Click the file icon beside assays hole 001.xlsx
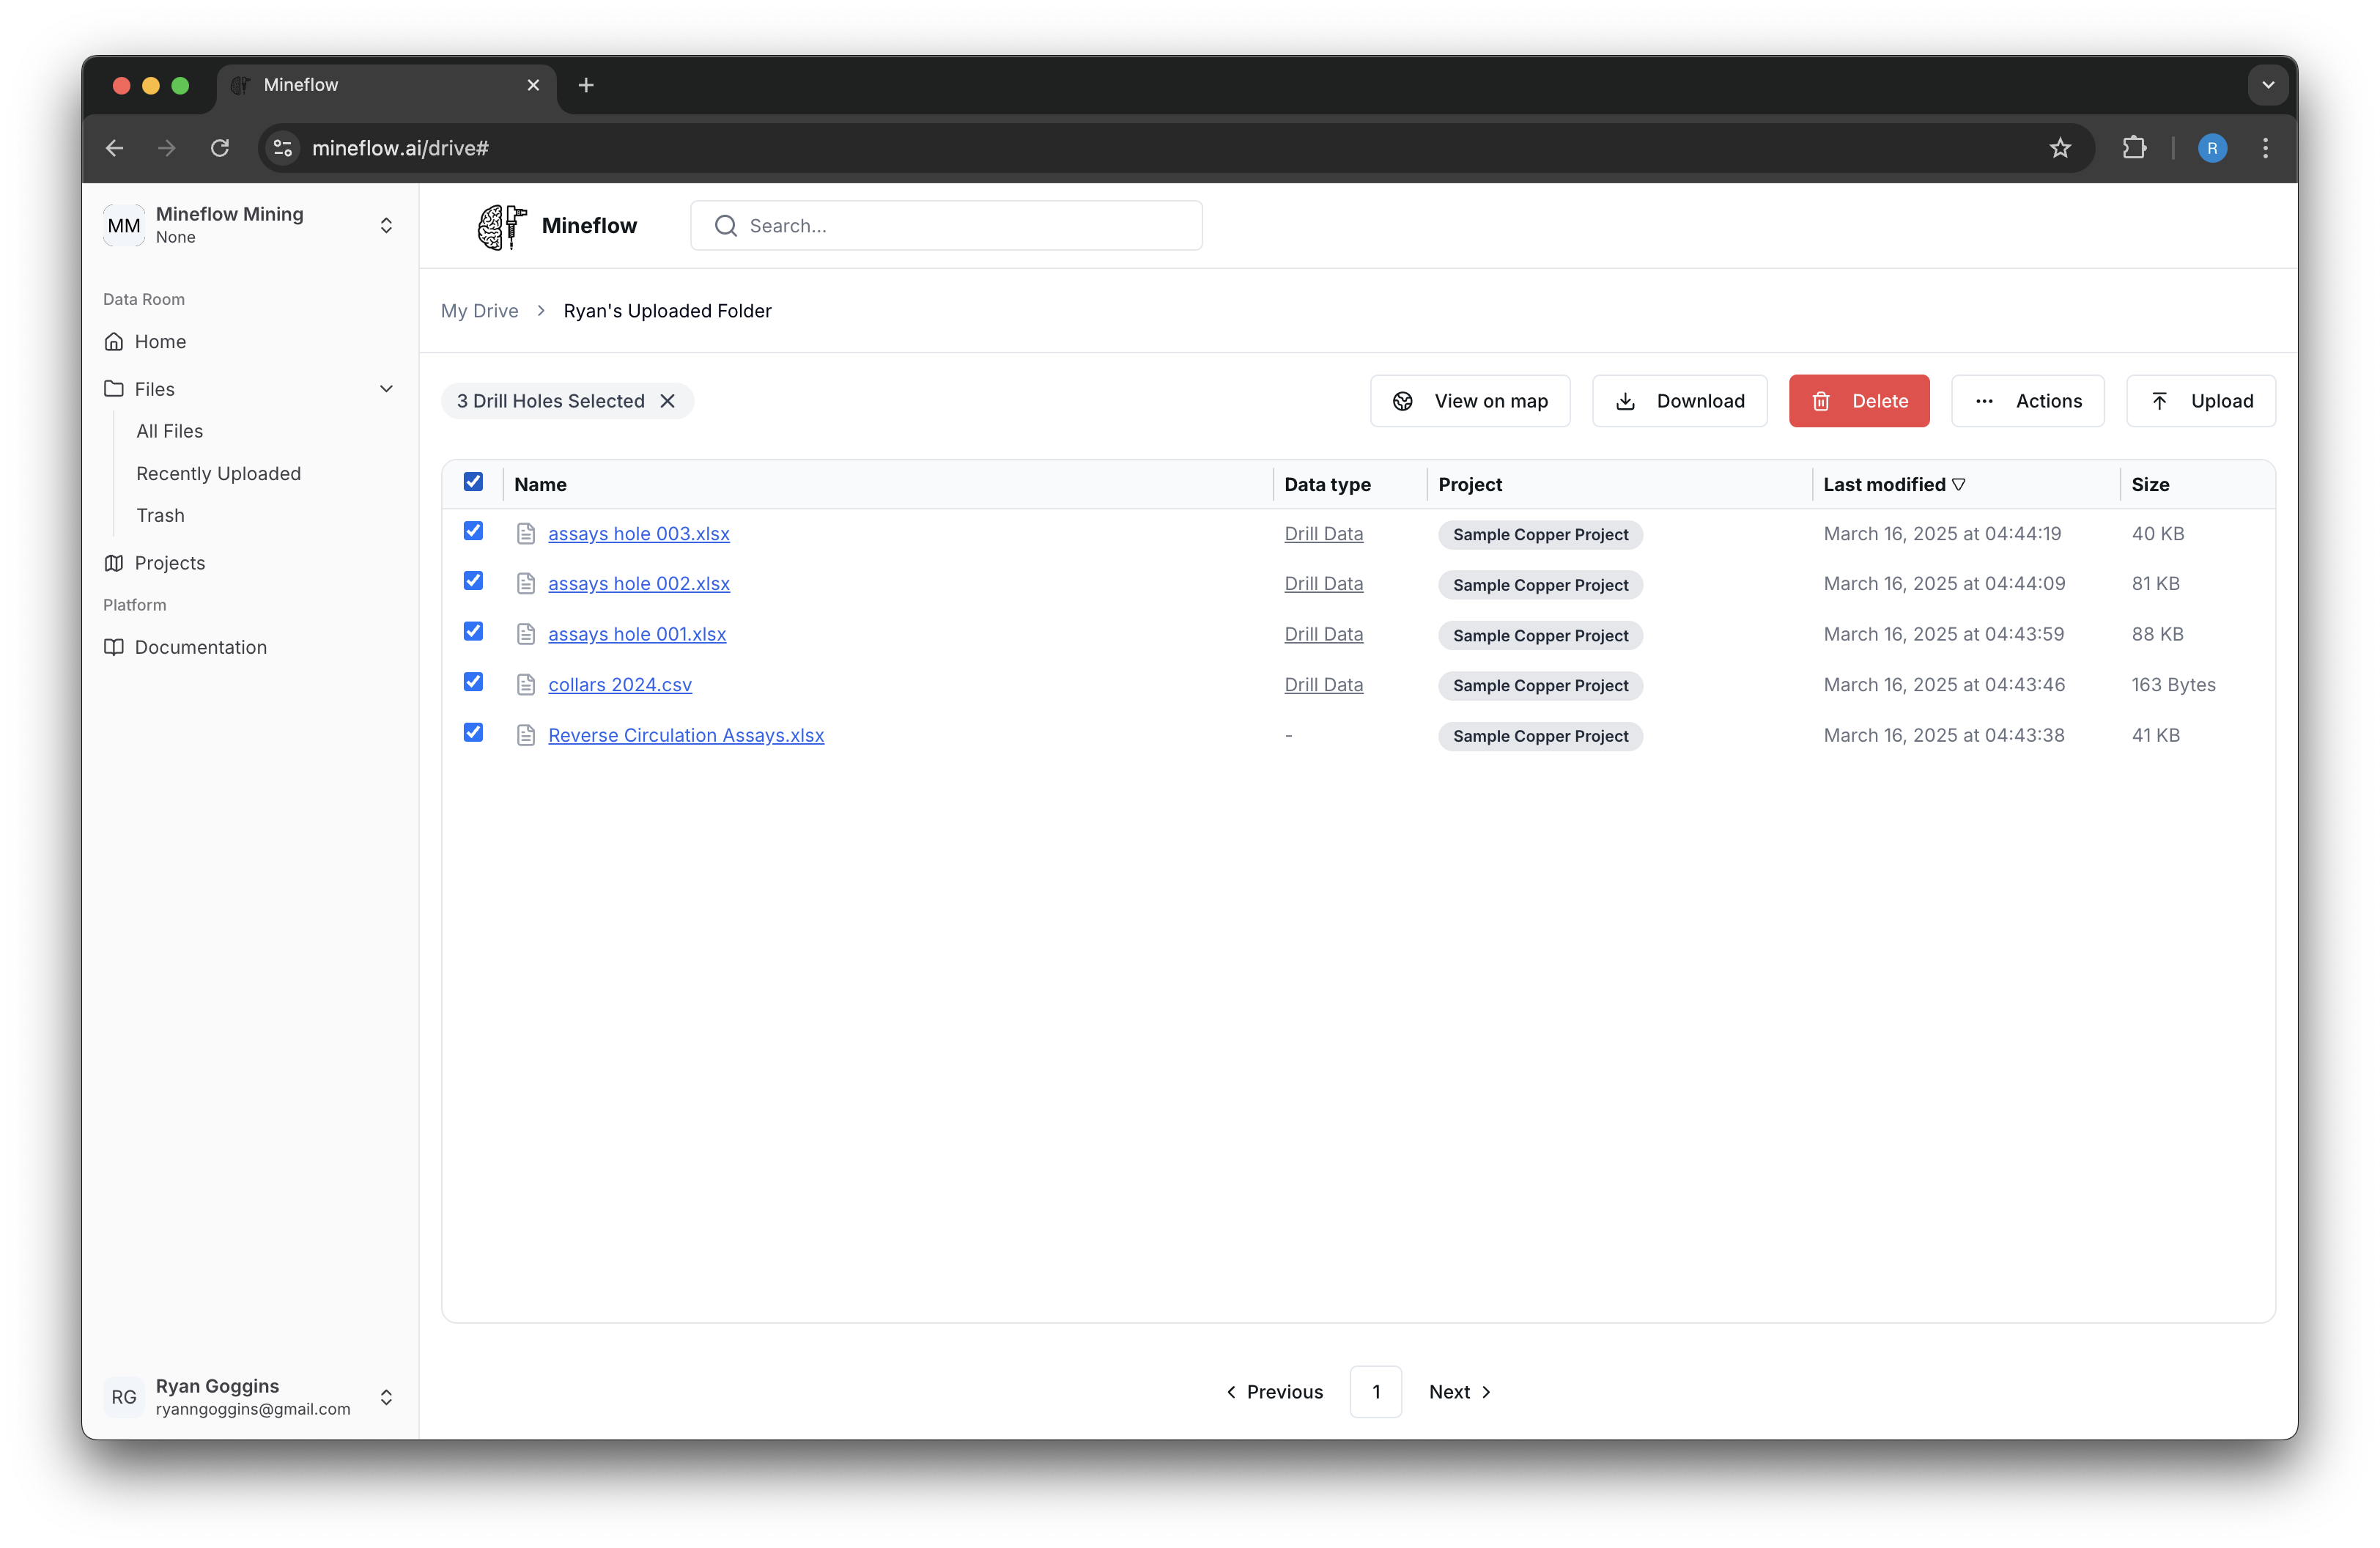The width and height of the screenshot is (2380, 1548). pos(526,634)
